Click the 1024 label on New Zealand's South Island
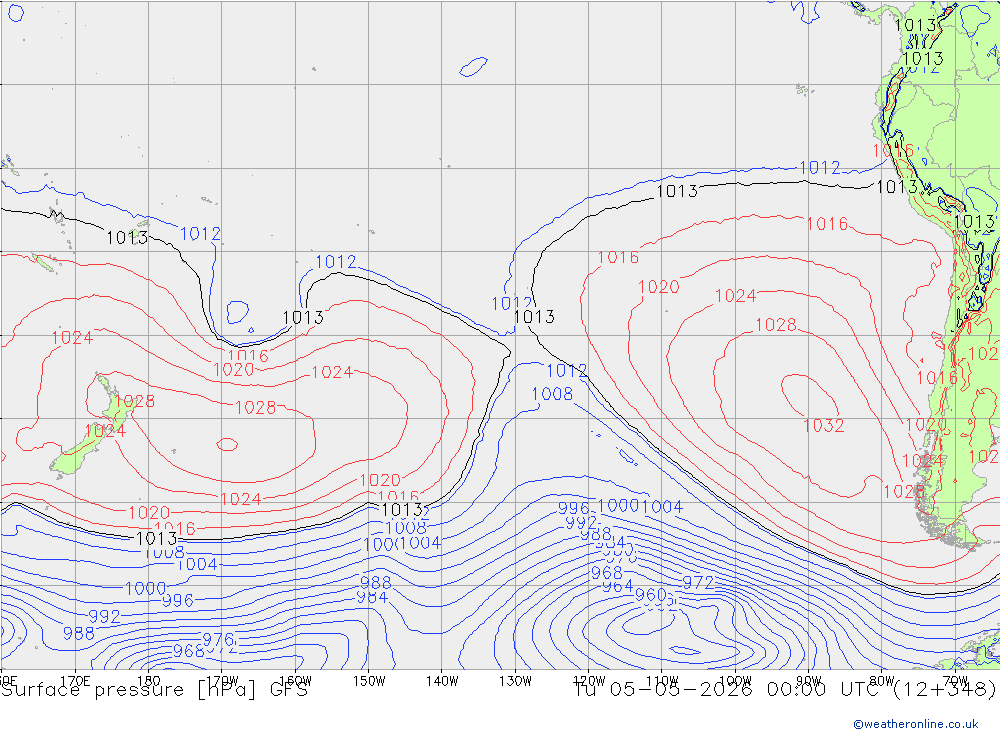The width and height of the screenshot is (1000, 733). (105, 431)
